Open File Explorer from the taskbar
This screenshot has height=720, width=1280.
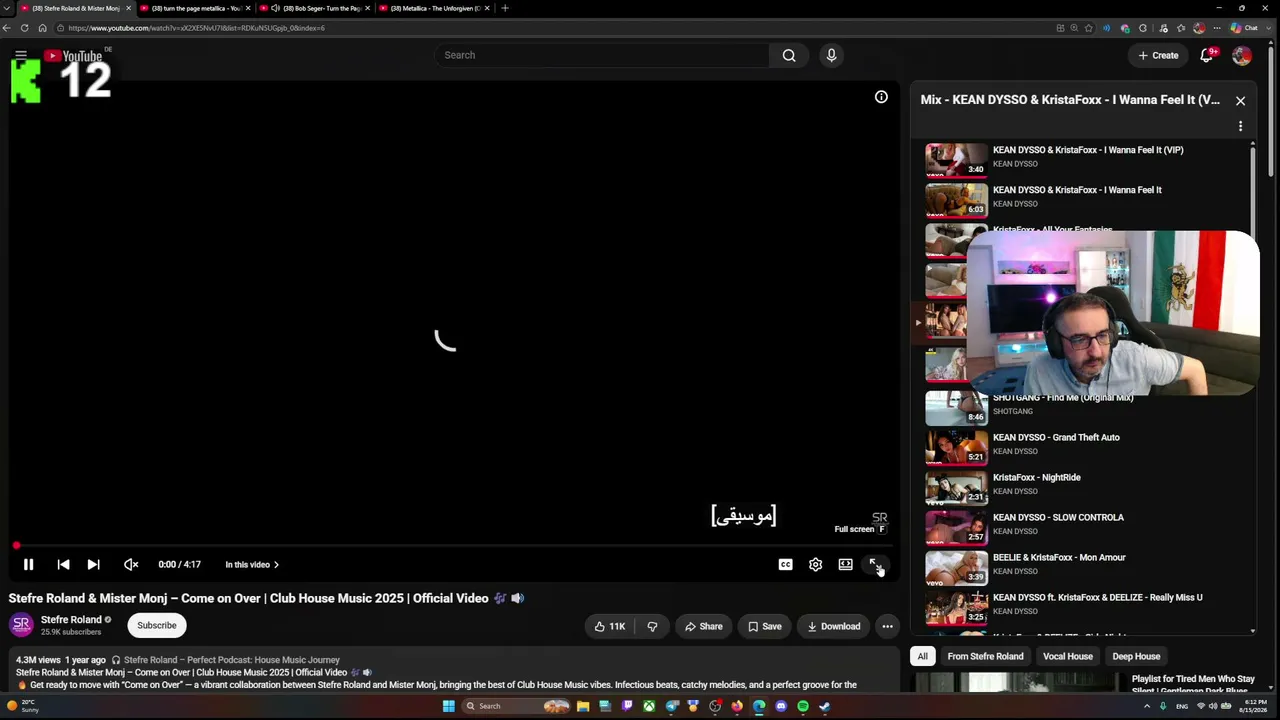click(583, 707)
